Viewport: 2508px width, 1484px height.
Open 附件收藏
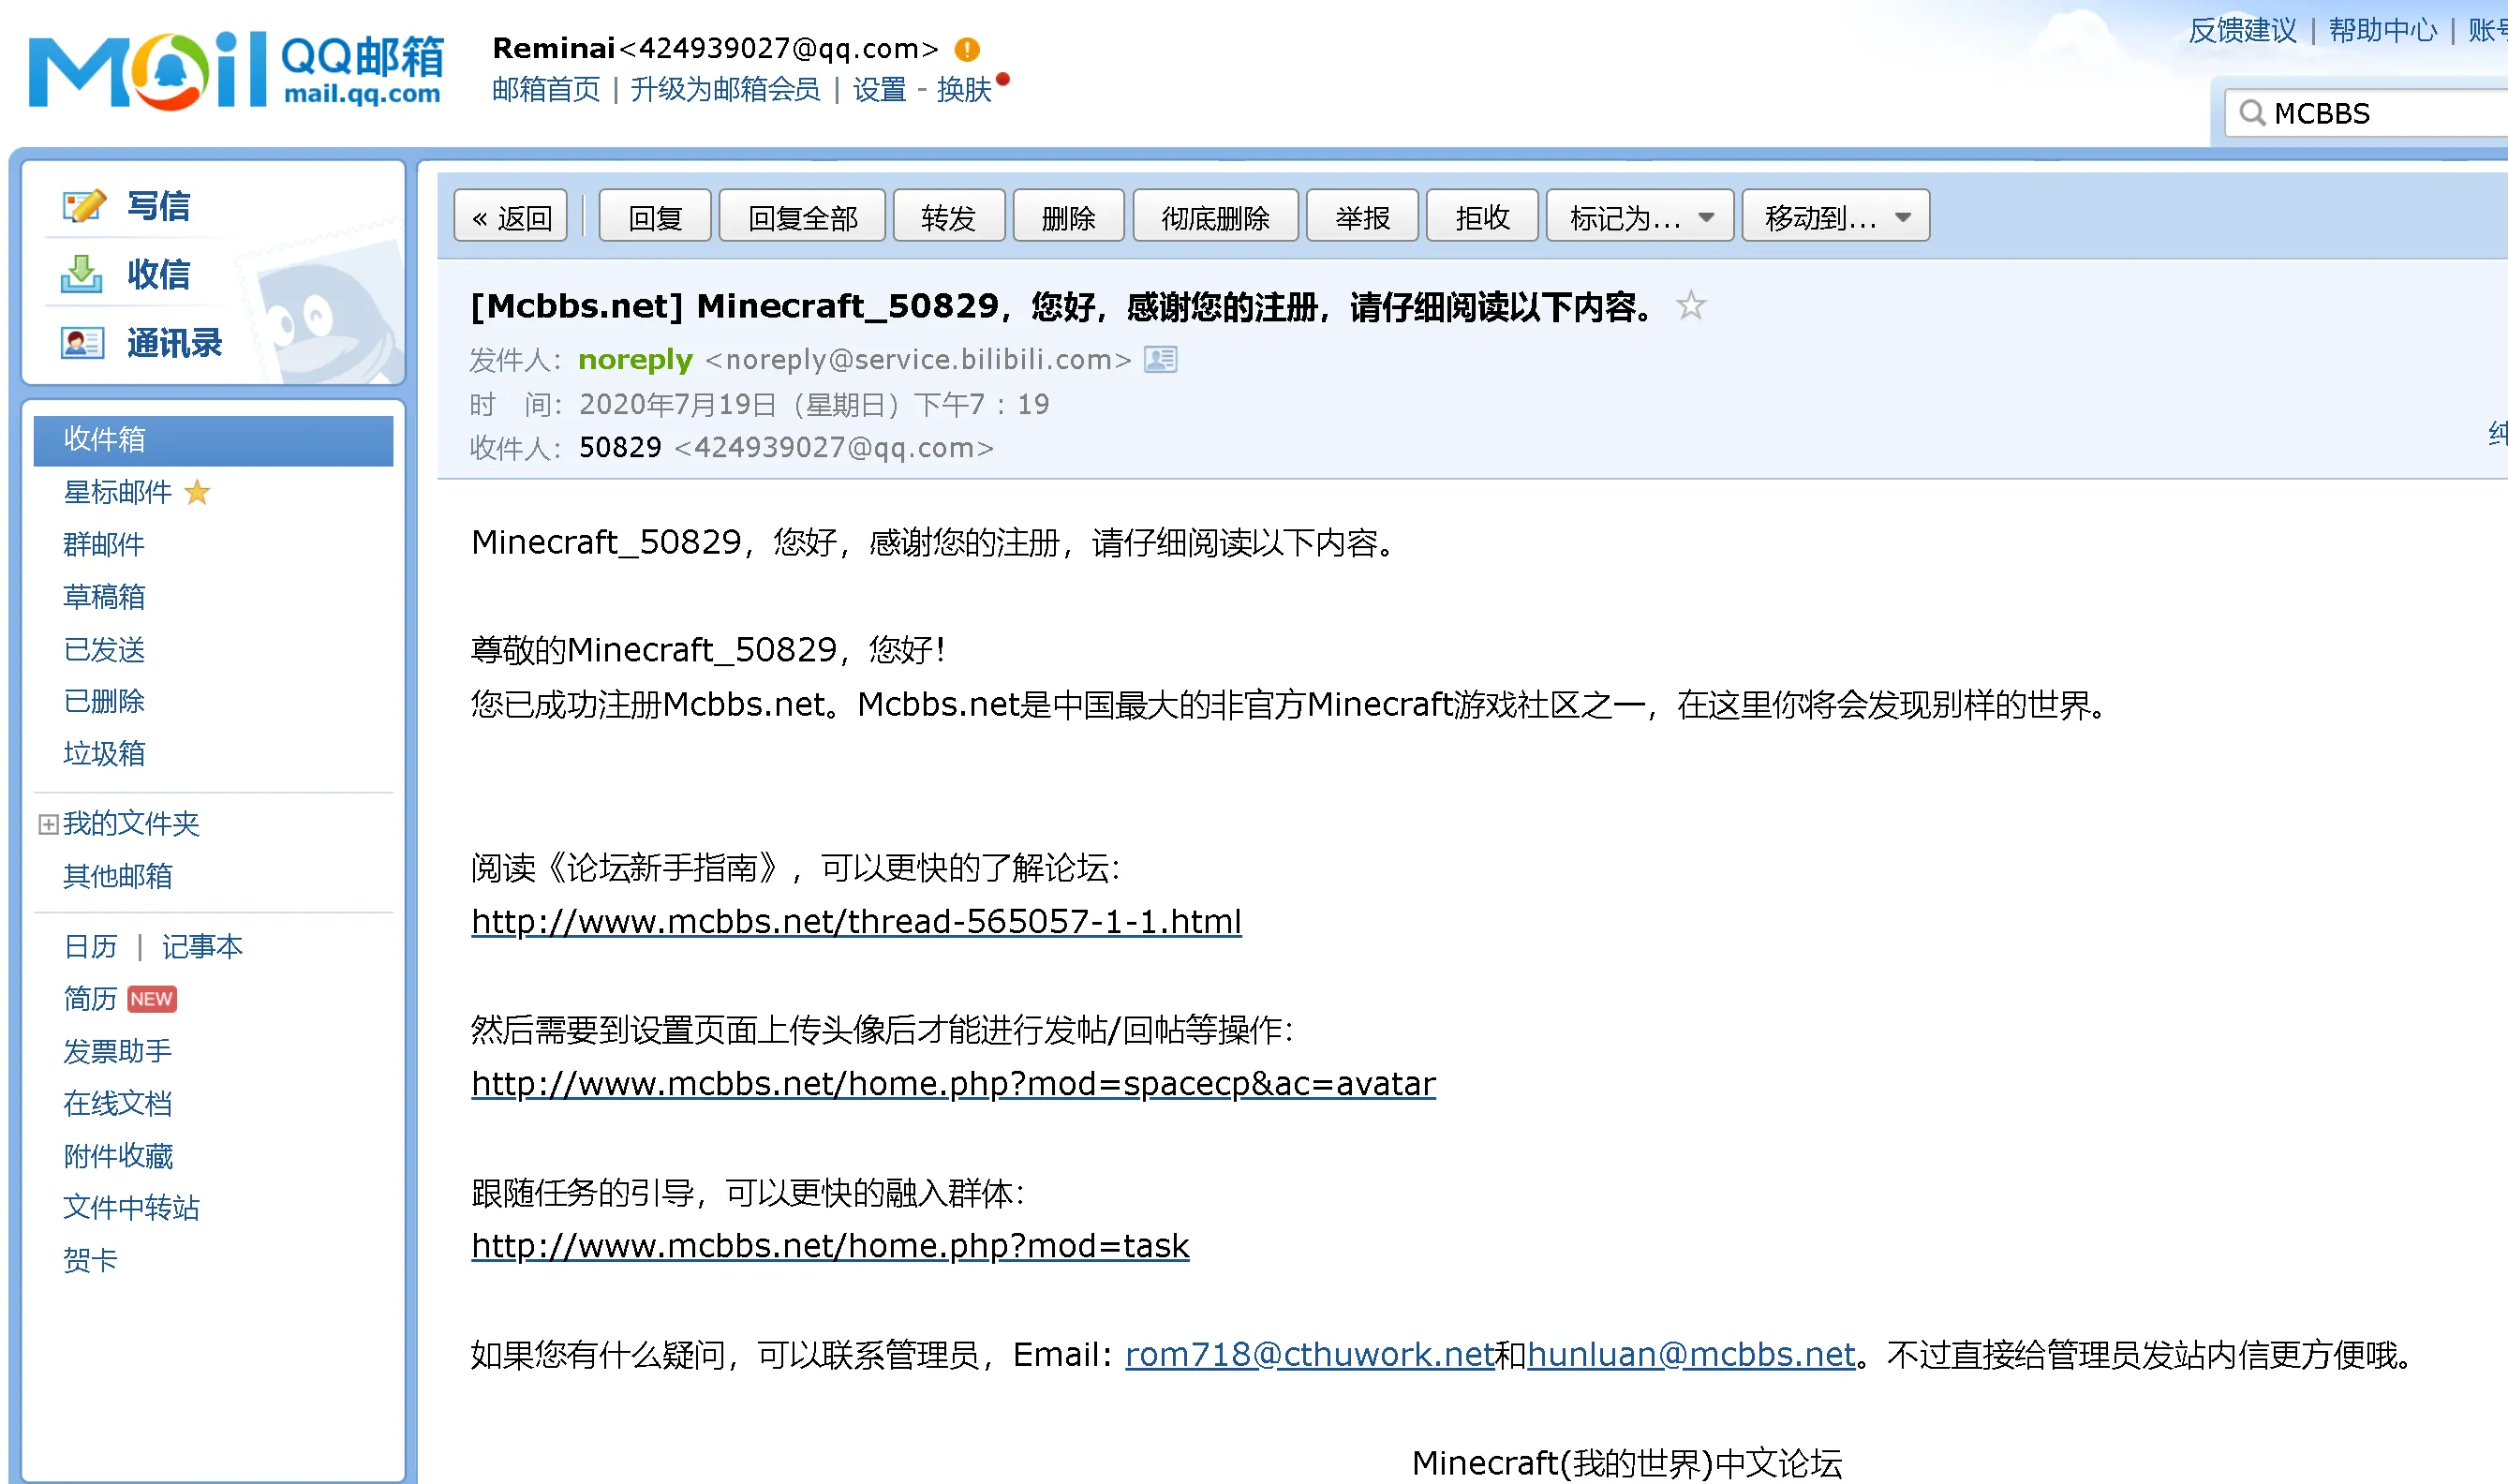(x=117, y=1156)
